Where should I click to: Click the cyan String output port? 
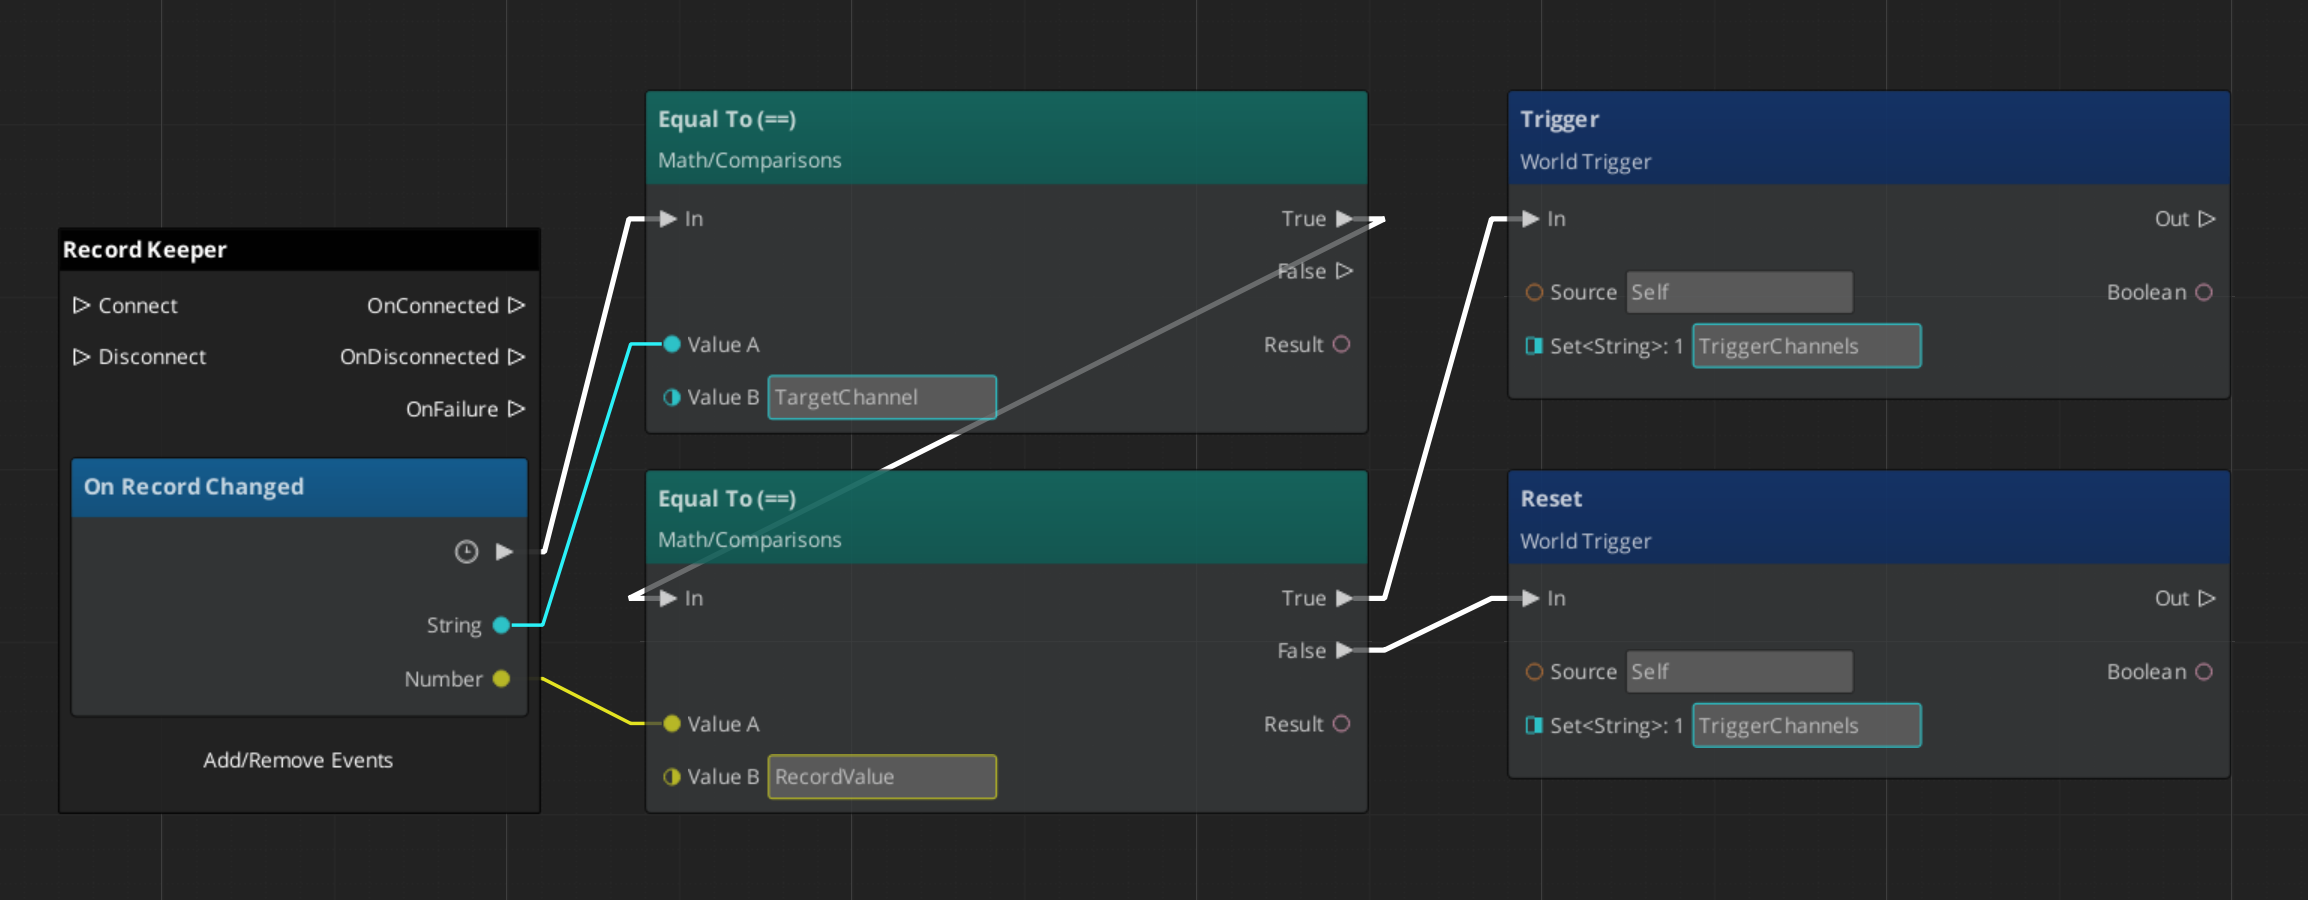(502, 626)
